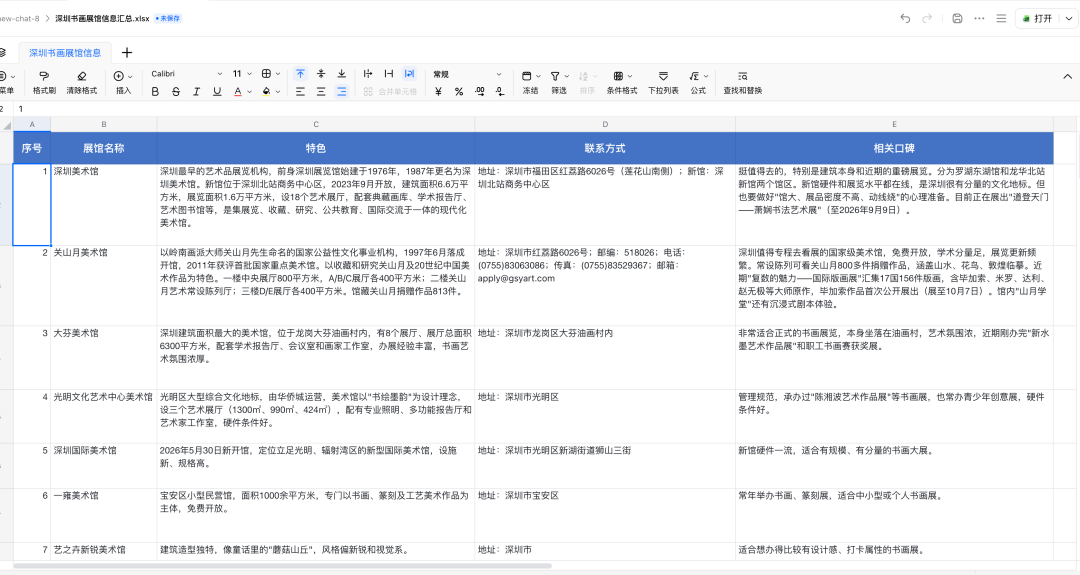Viewport: 1080px width, 575px height.
Task: Center text horizontally
Action: pyautogui.click(x=321, y=92)
